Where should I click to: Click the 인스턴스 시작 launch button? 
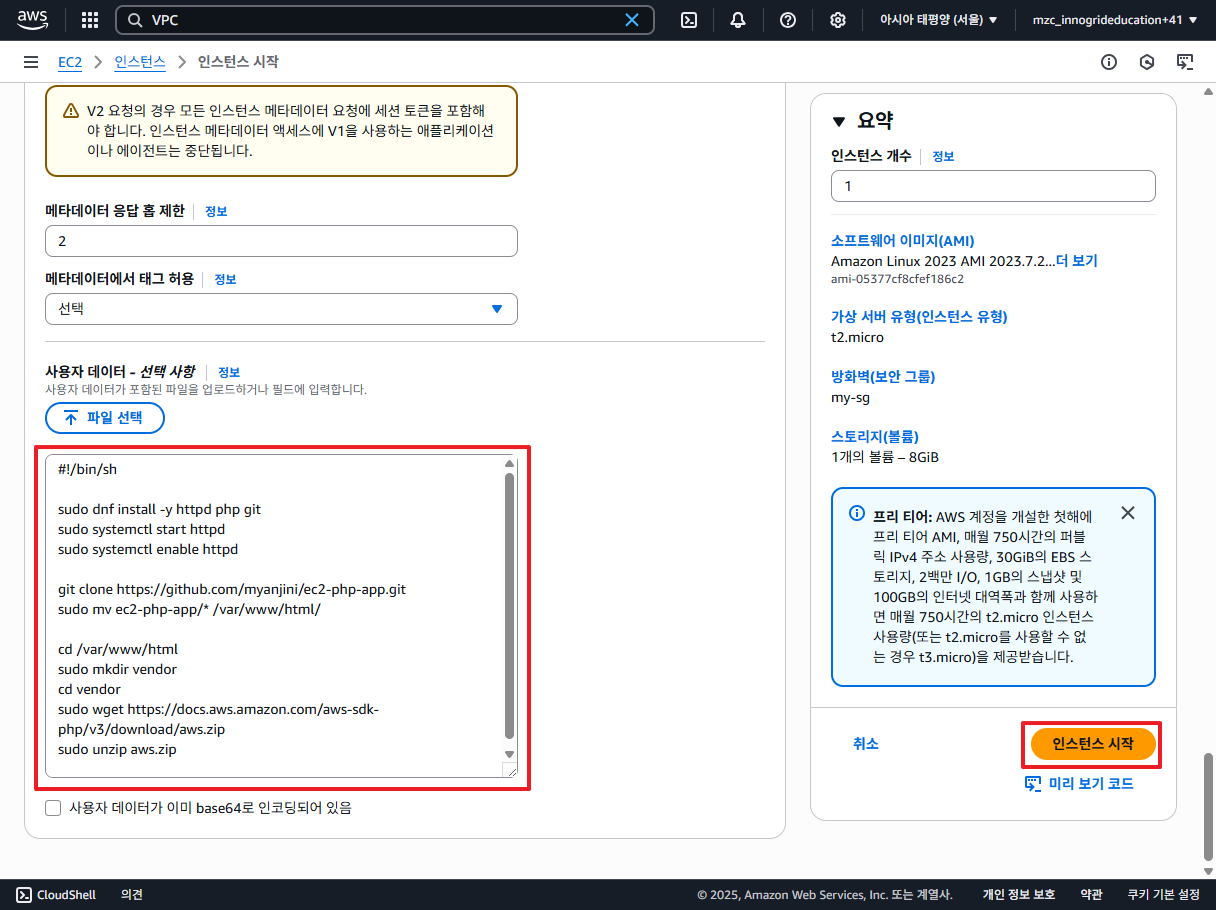click(1093, 744)
